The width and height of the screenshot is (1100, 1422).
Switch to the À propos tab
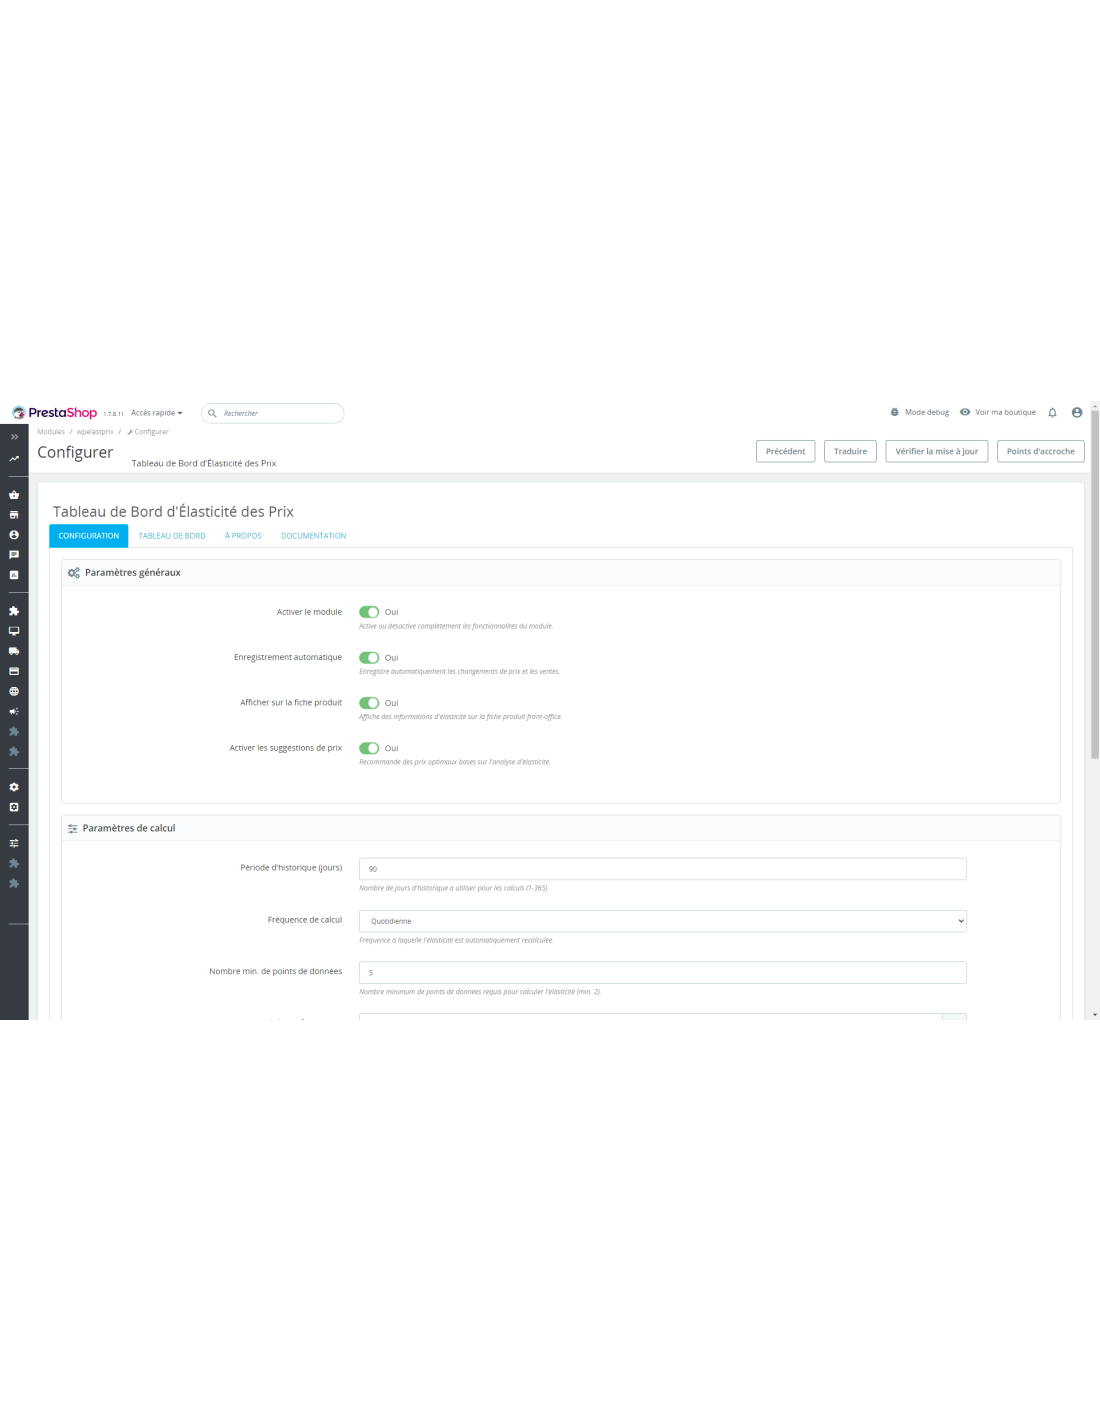click(243, 536)
